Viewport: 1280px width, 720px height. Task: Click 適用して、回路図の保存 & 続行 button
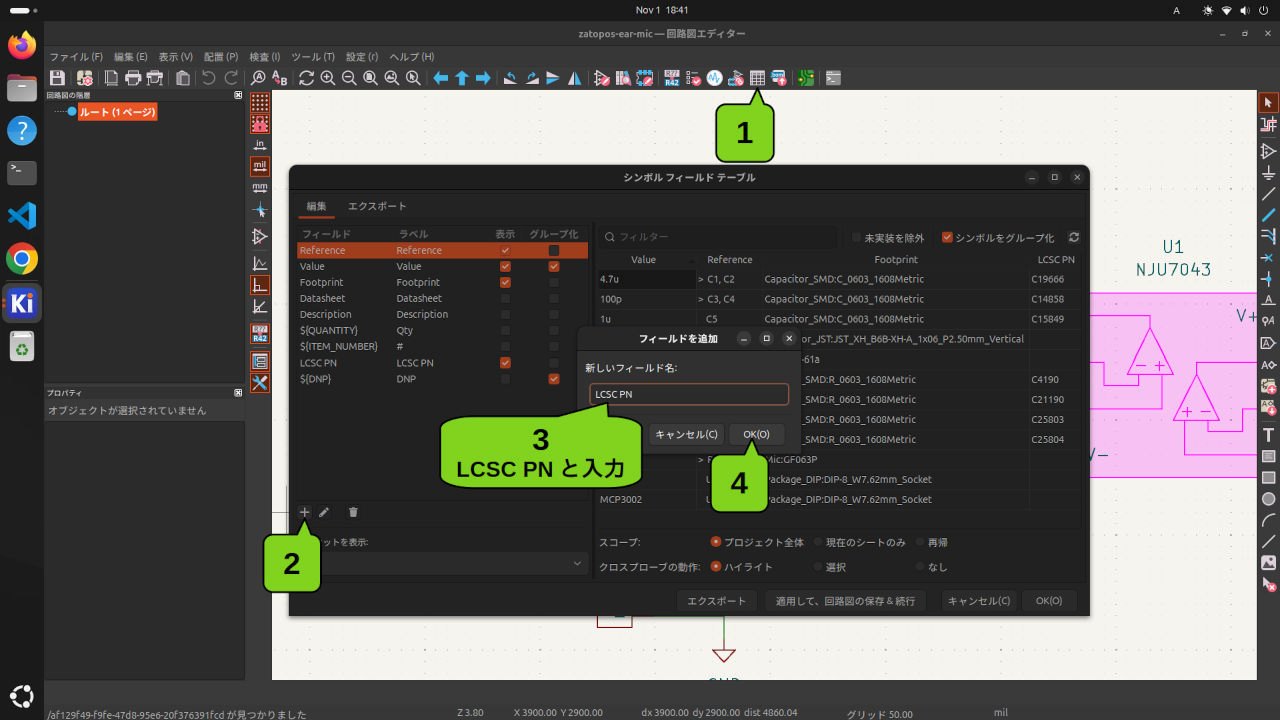coord(845,601)
